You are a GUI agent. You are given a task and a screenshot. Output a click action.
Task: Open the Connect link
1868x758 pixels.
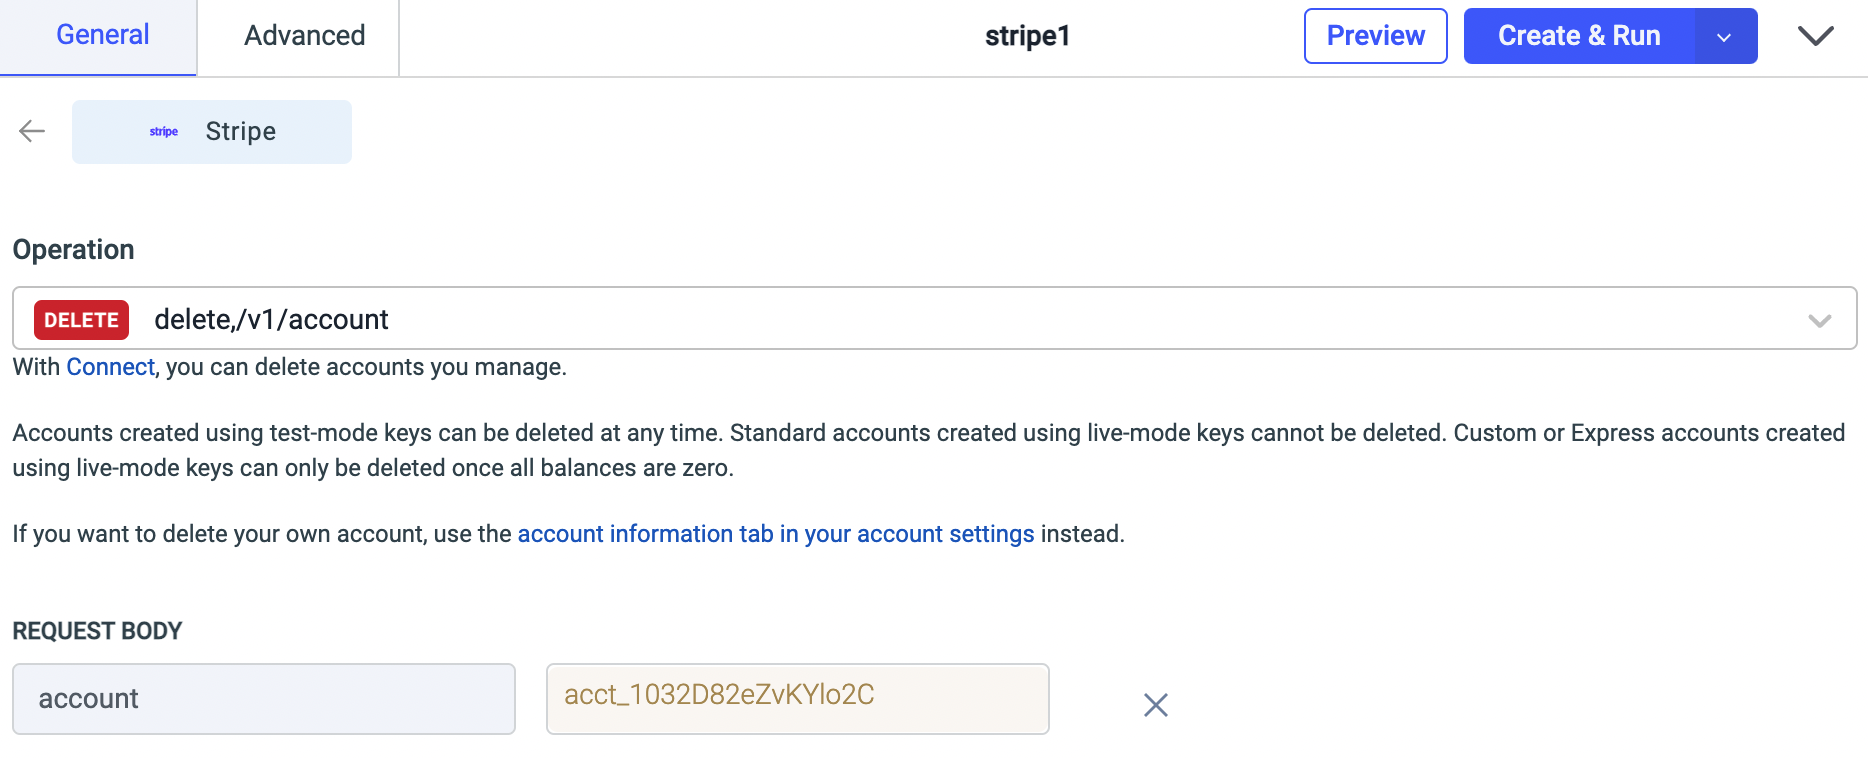click(110, 367)
